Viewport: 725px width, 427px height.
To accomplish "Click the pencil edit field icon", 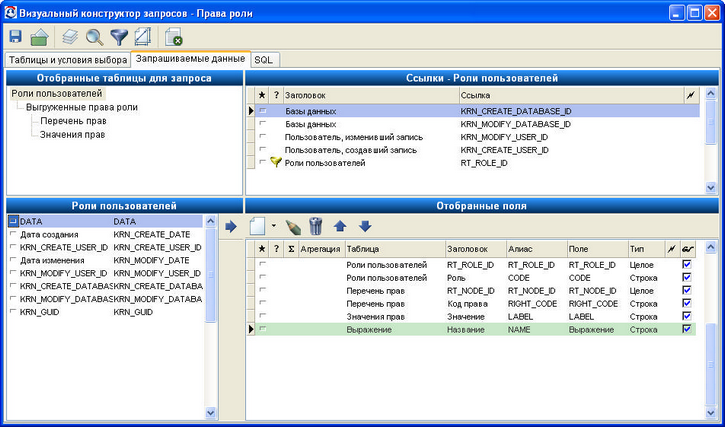I will [293, 226].
